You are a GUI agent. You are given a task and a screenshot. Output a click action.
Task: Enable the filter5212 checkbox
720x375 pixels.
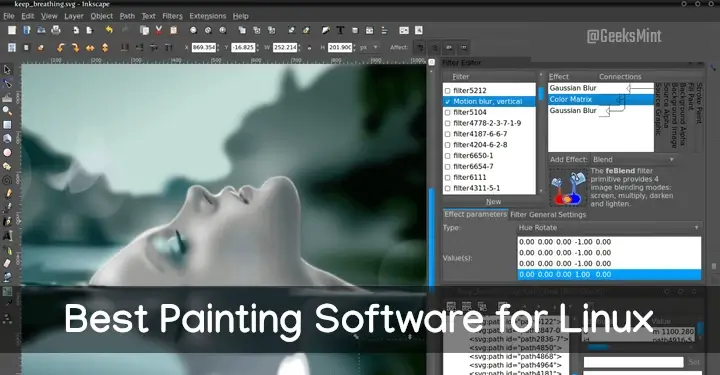(x=448, y=90)
